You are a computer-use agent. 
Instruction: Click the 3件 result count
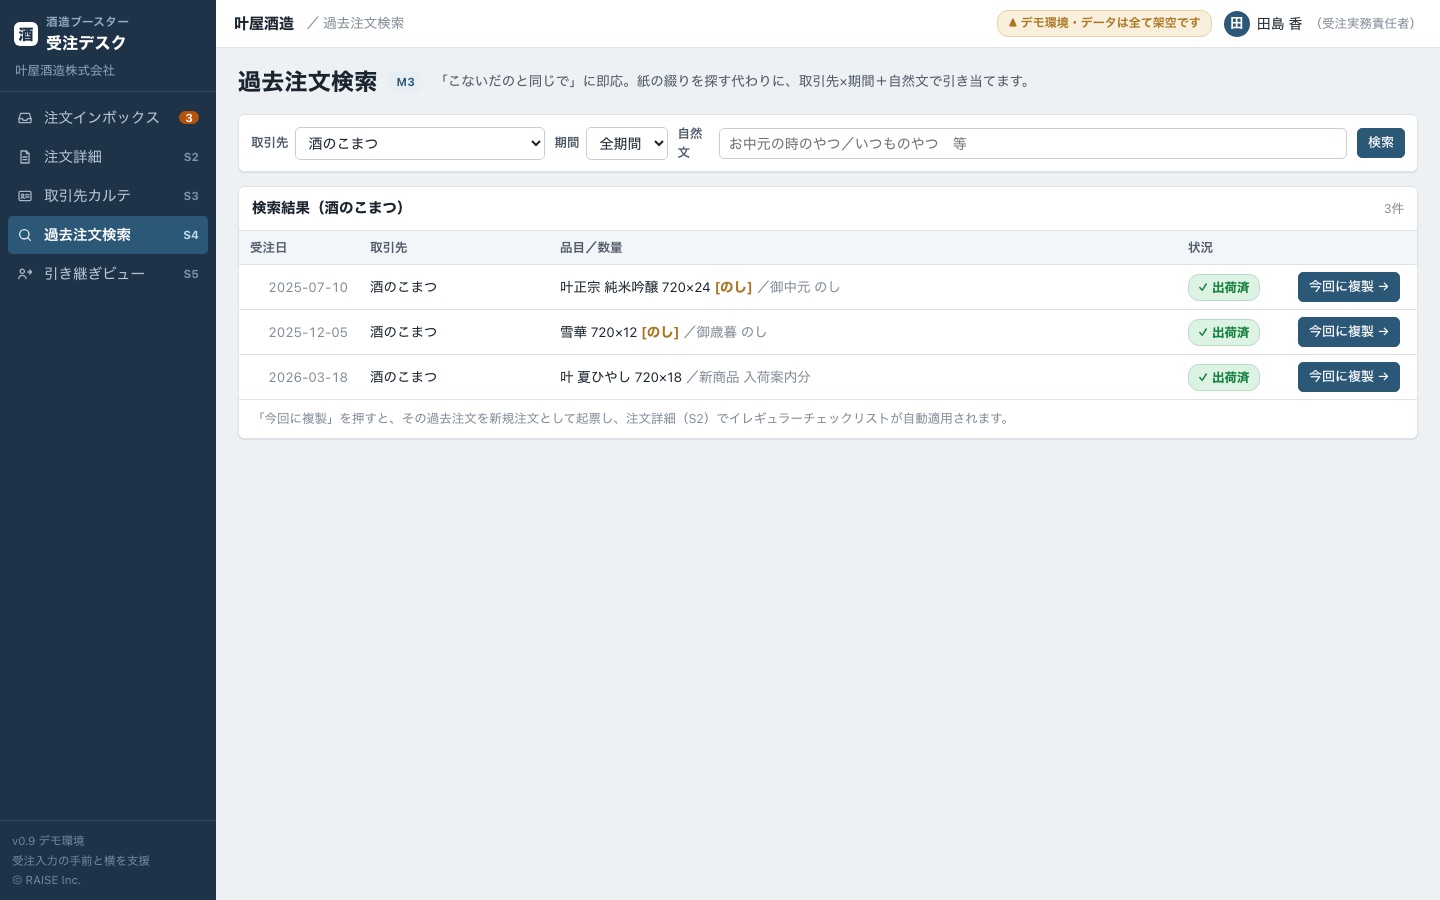click(x=1394, y=209)
